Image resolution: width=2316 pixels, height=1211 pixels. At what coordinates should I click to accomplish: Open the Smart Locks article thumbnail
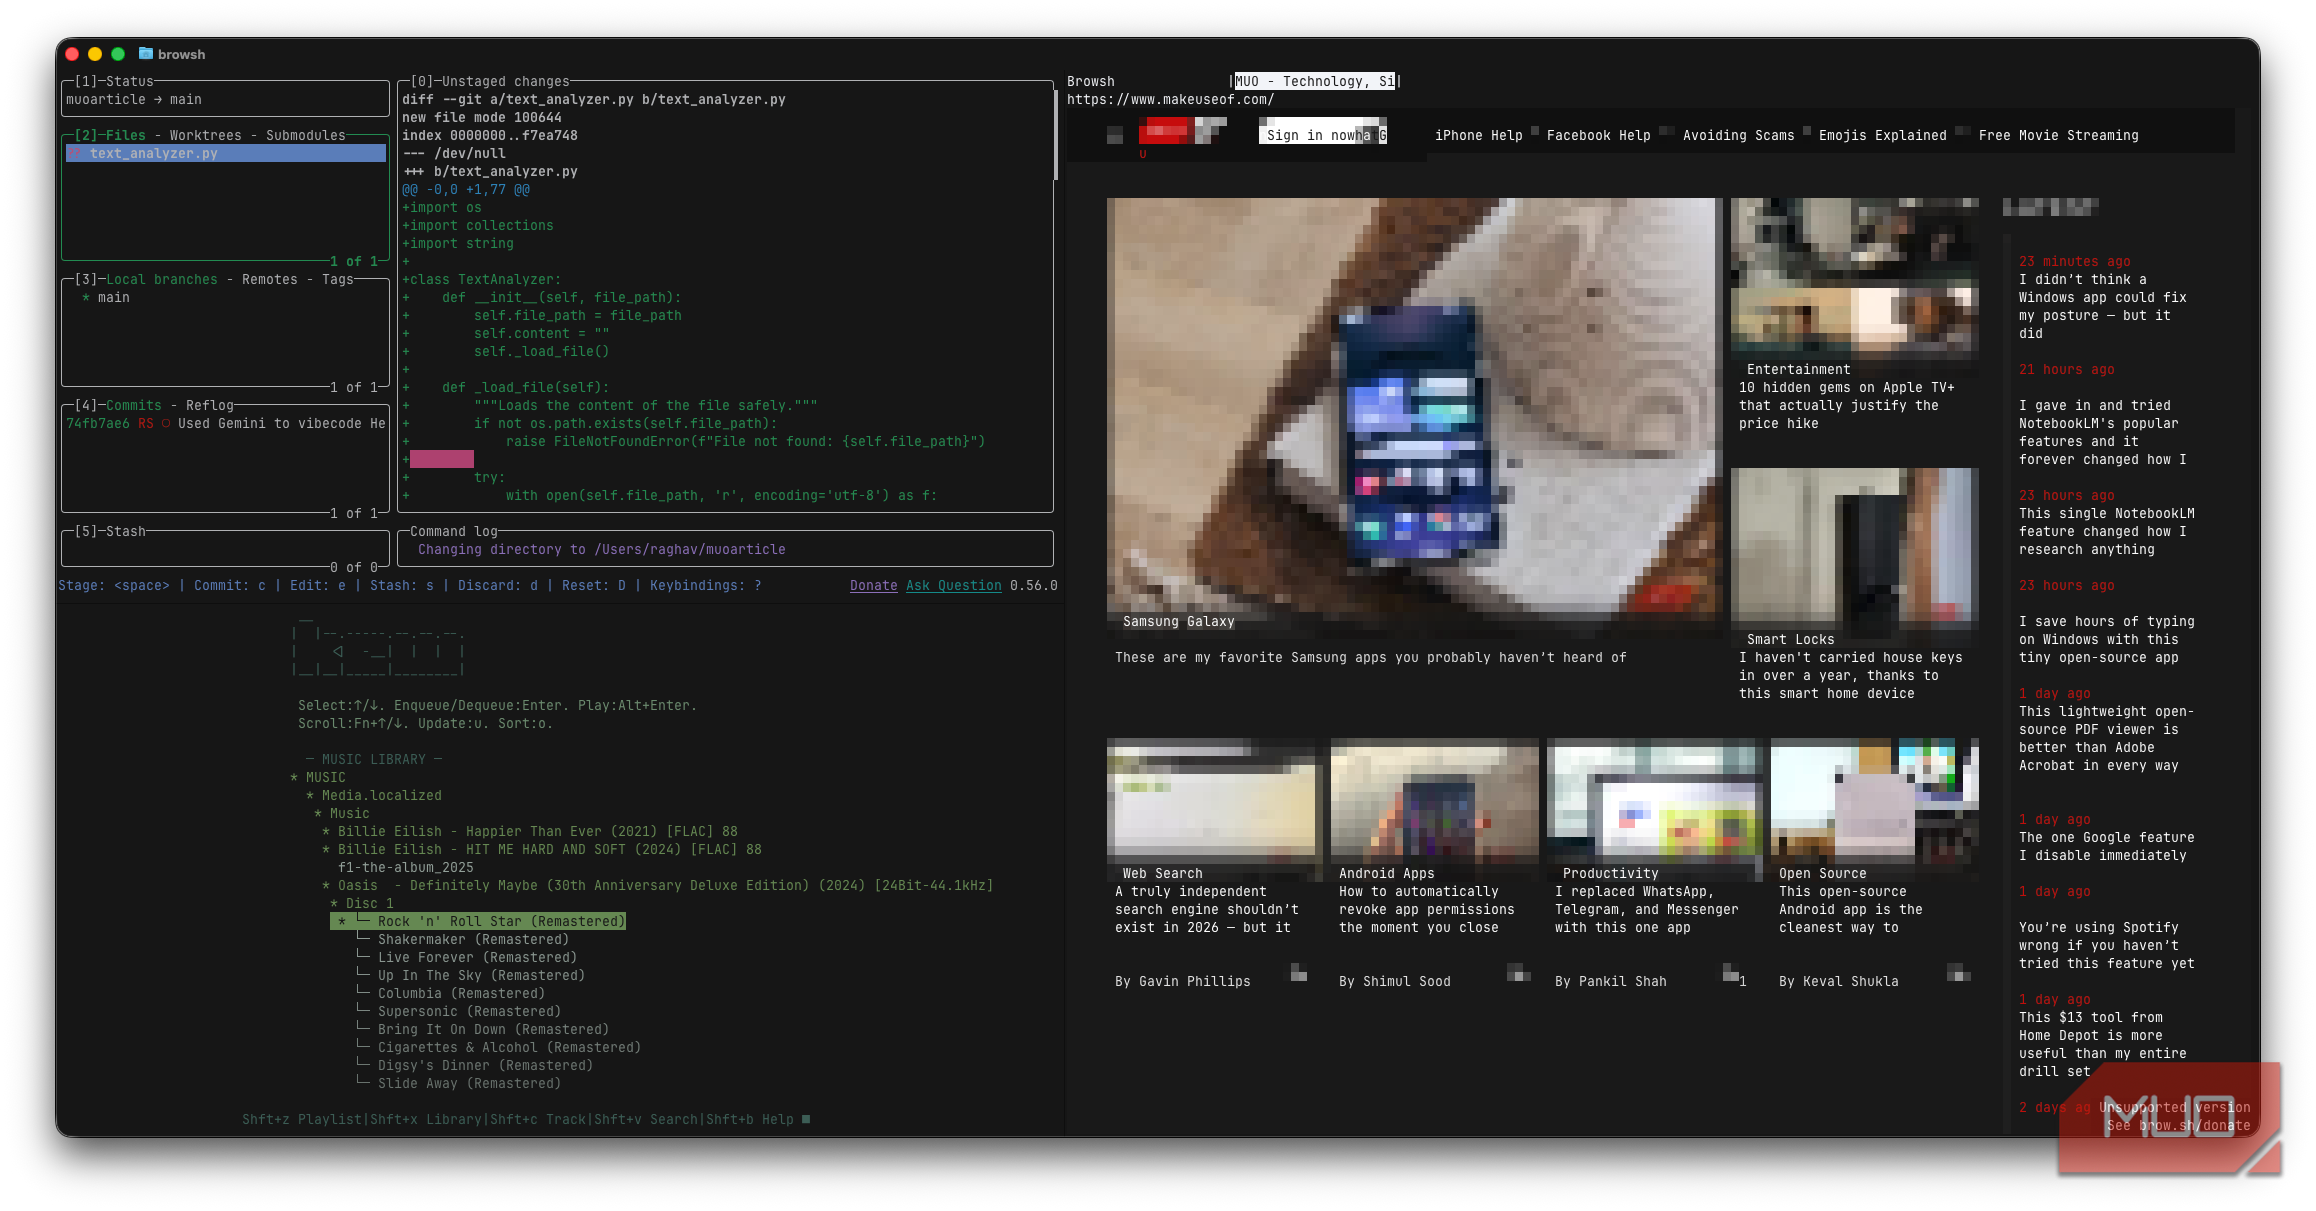[x=1854, y=556]
